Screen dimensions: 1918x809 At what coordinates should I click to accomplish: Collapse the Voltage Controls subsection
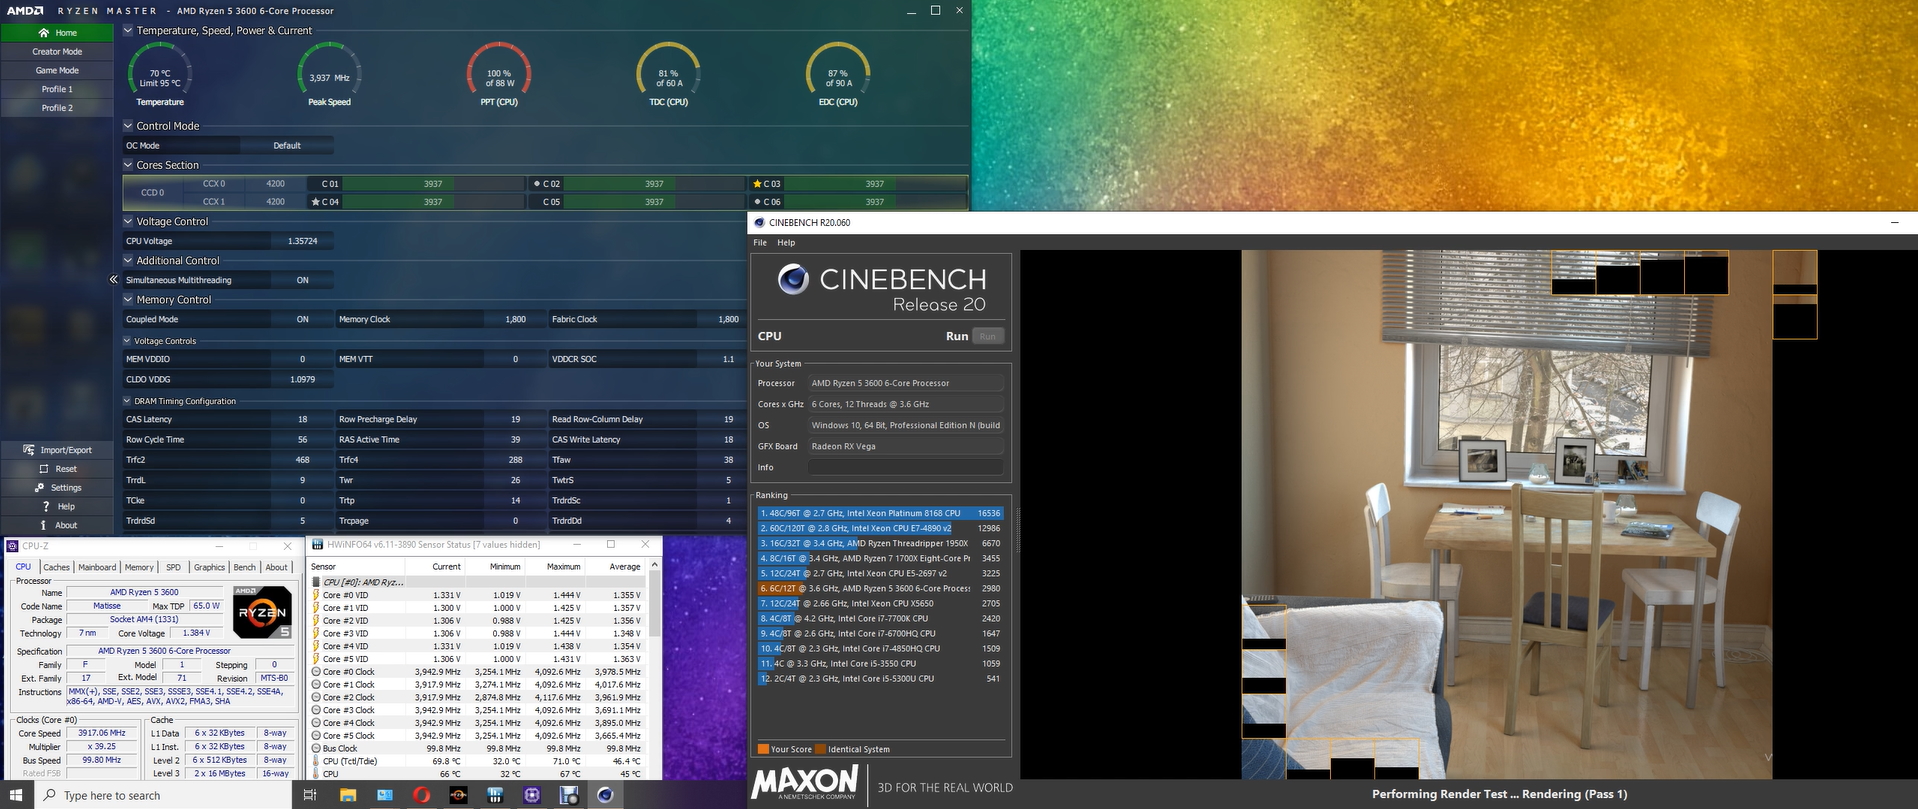coord(127,341)
